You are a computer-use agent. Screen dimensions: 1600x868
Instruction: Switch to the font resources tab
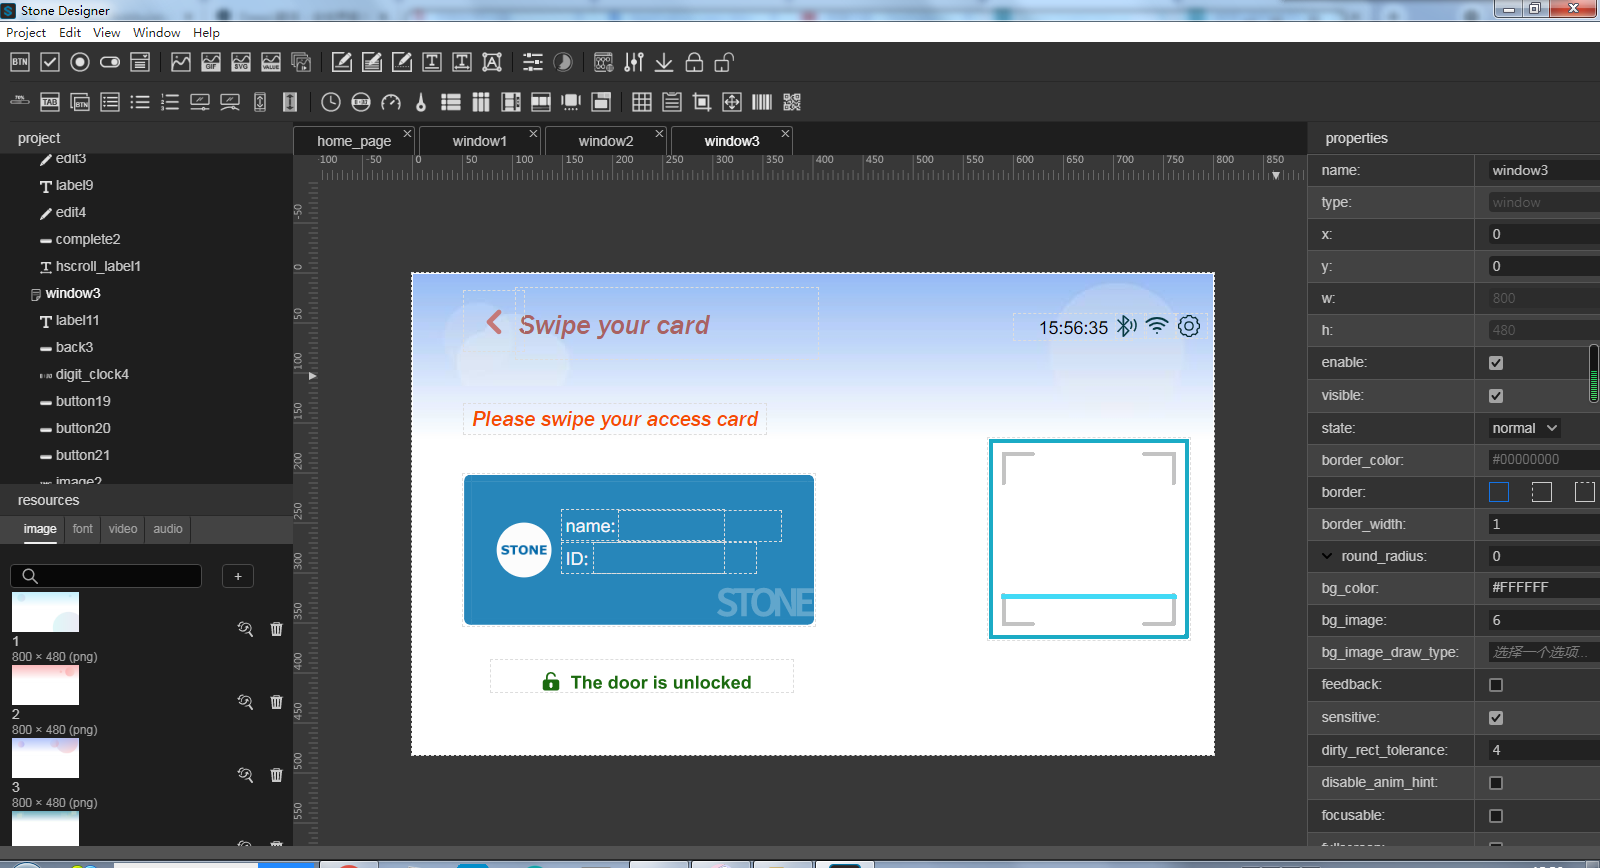click(83, 529)
